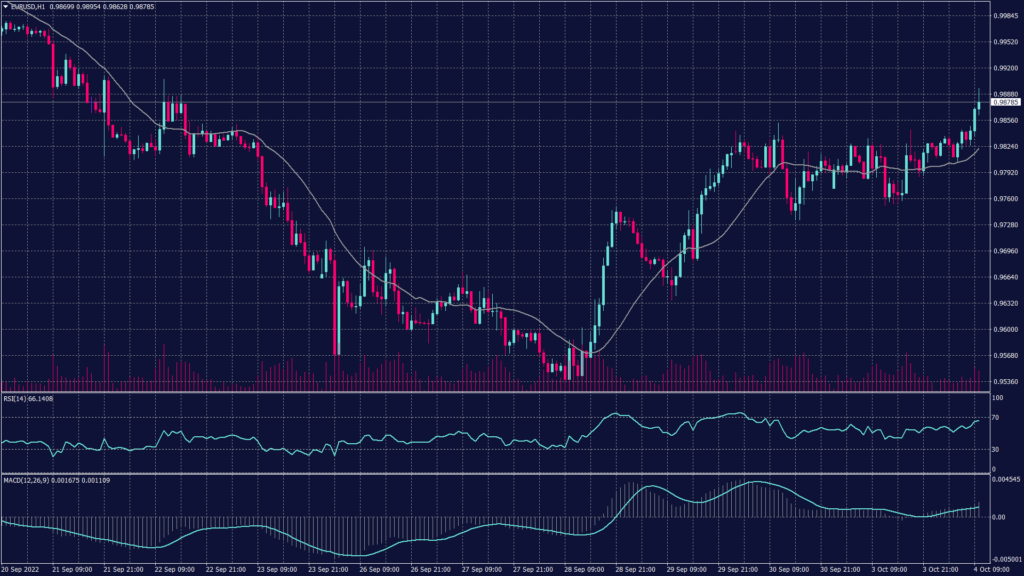
Task: Click the current price tag 0.98785
Action: 1005,102
